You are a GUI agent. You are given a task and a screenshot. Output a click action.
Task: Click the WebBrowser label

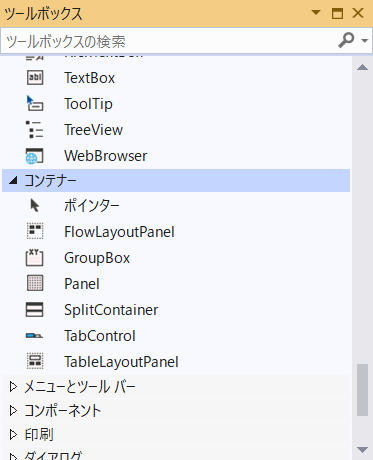[106, 156]
